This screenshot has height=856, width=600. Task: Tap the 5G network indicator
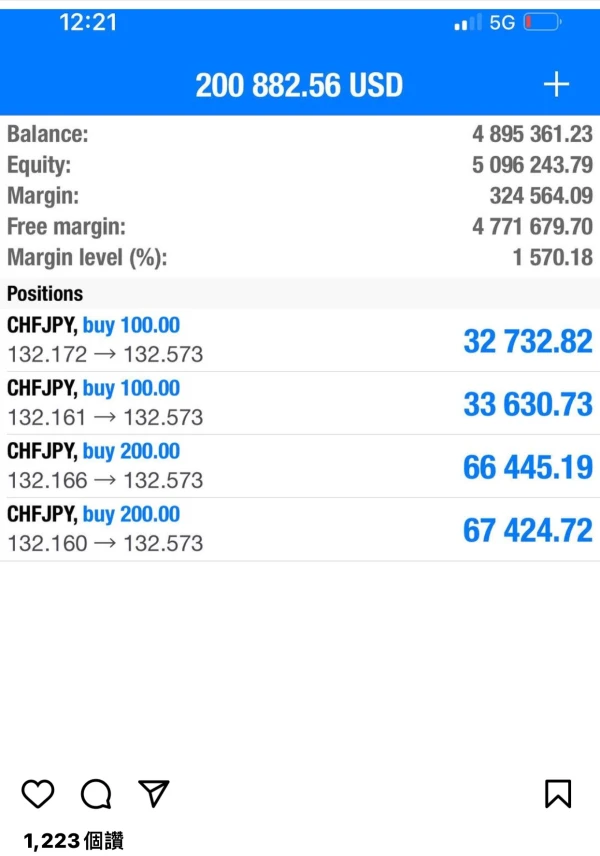click(502, 22)
